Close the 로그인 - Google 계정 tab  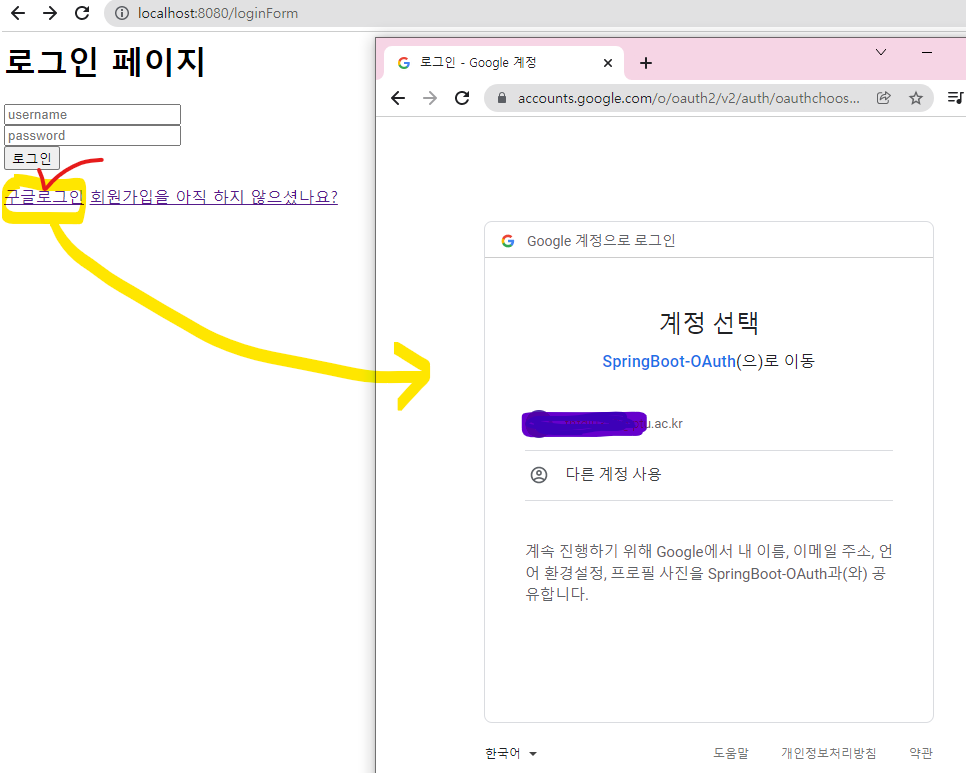607,63
